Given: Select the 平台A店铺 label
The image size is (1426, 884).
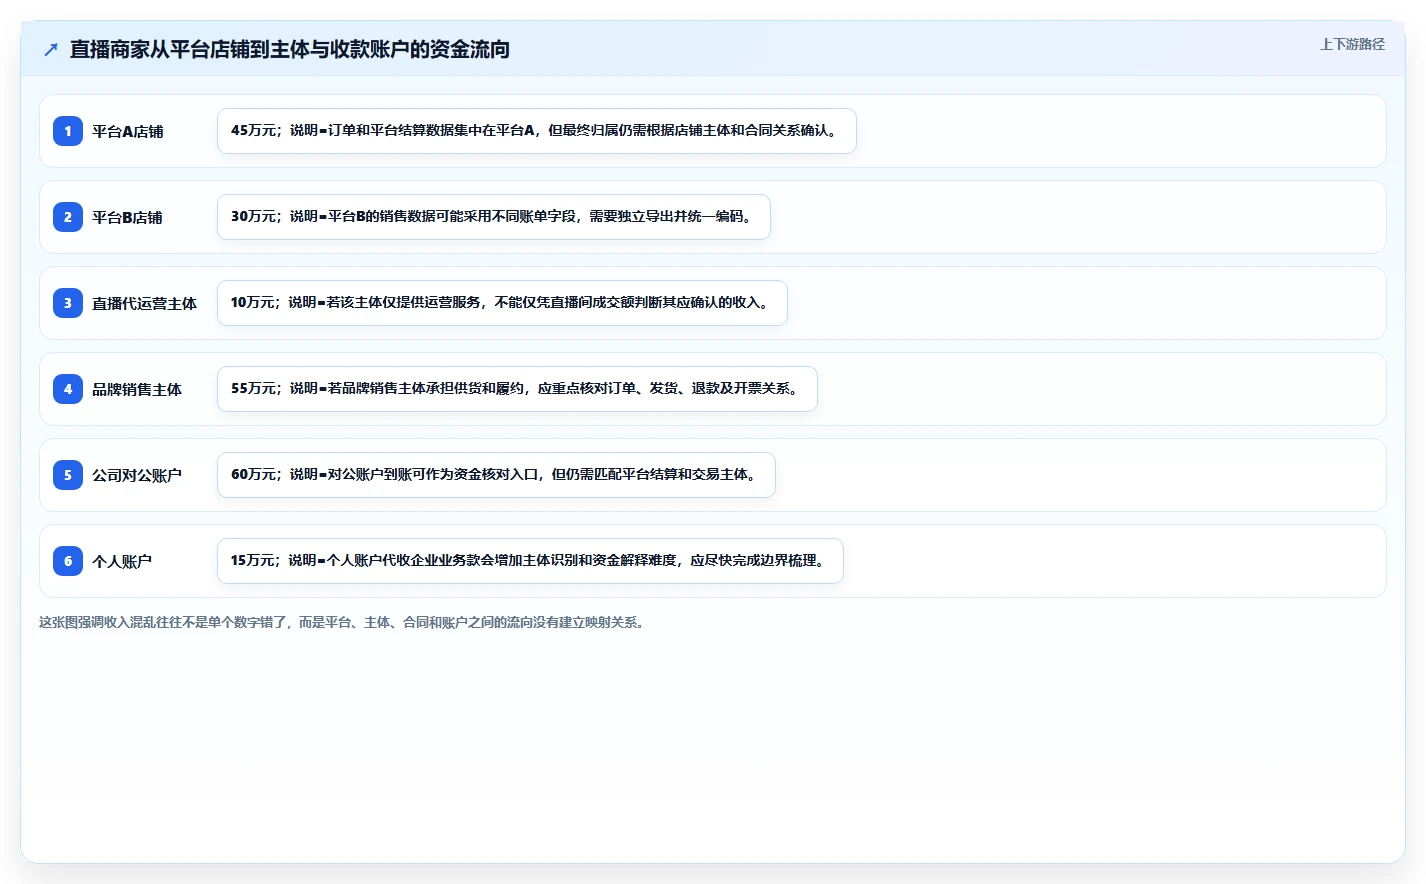Looking at the screenshot, I should 128,131.
